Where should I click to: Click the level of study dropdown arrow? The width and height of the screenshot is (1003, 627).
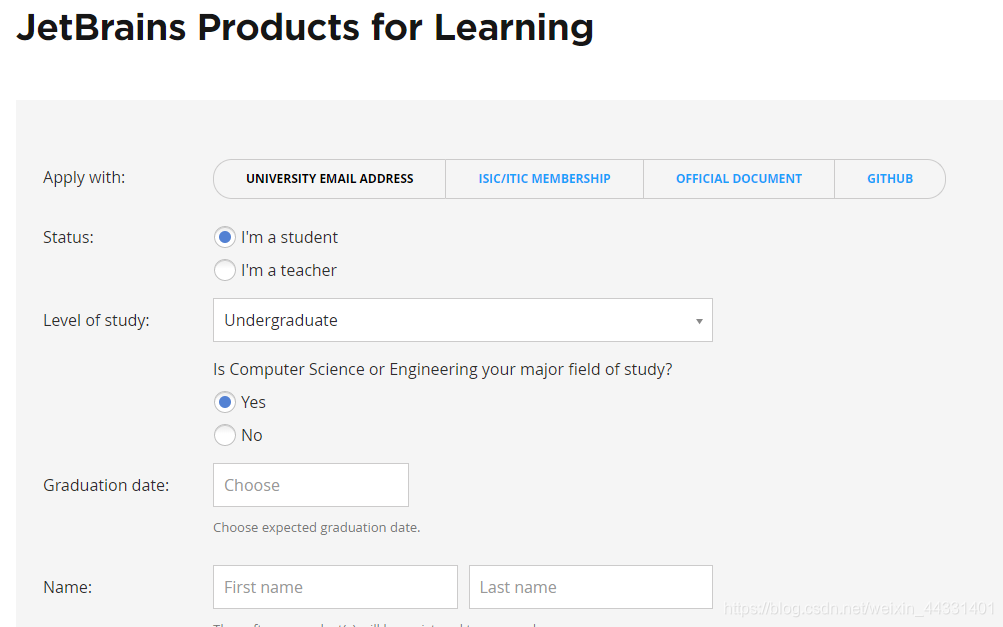[x=699, y=321]
